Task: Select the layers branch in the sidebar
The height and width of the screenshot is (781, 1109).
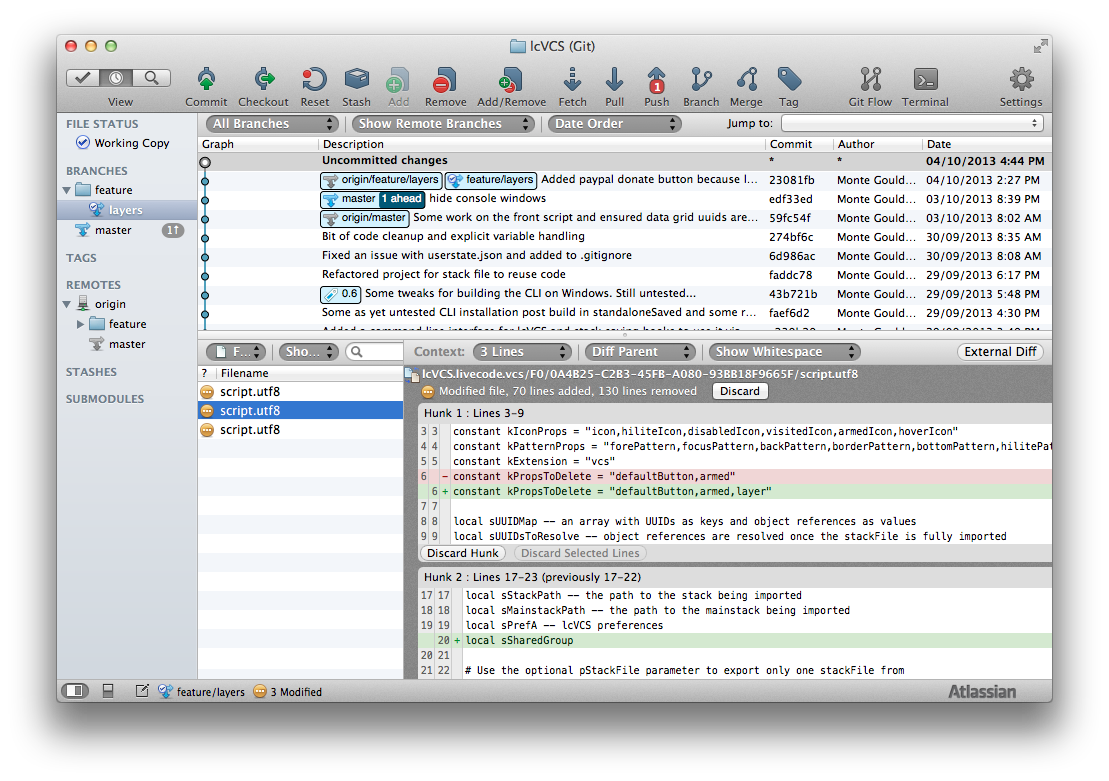Action: click(x=127, y=210)
